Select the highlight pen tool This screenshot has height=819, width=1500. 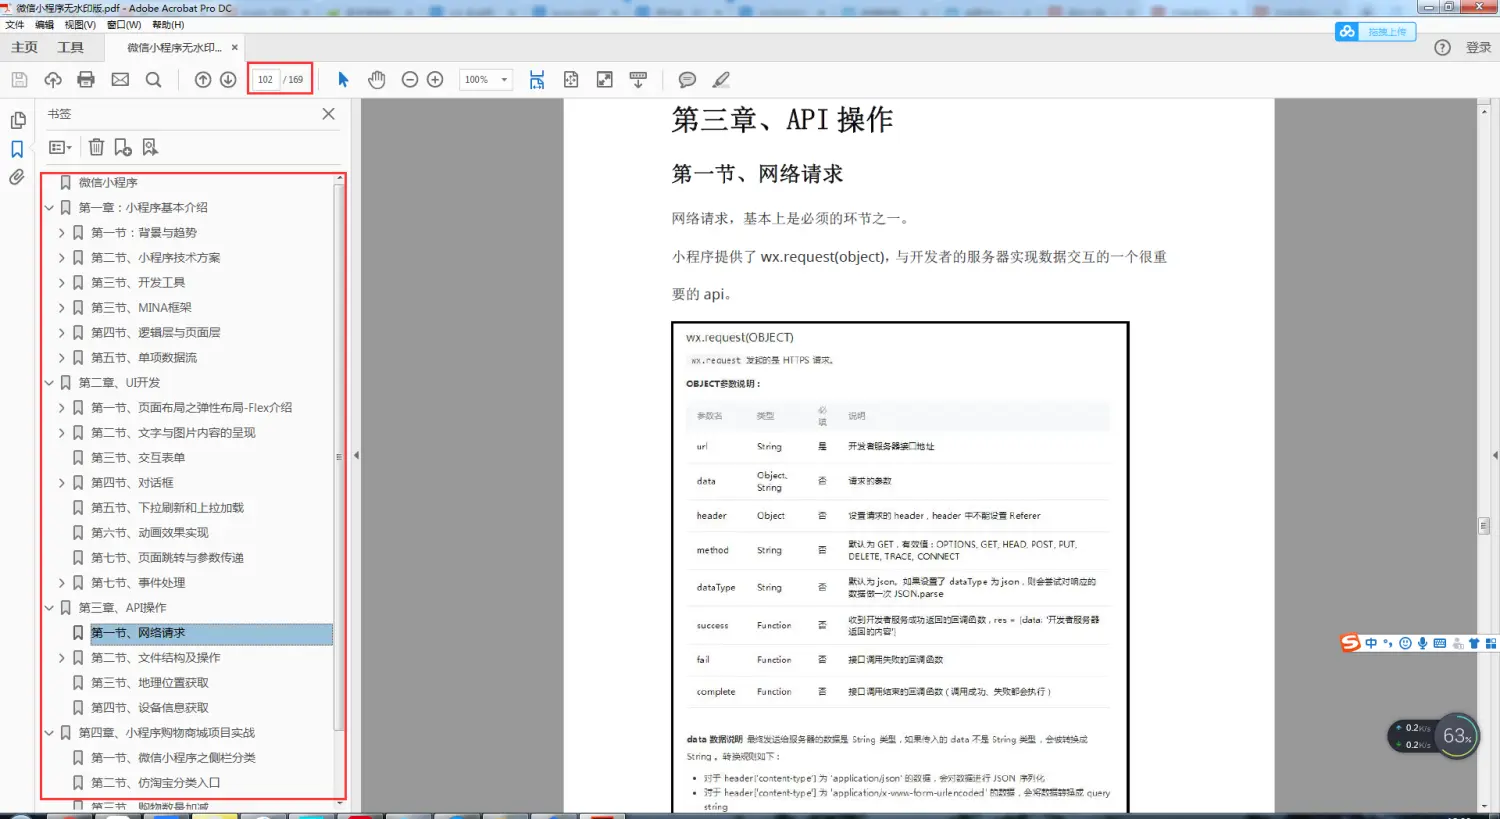pyautogui.click(x=721, y=80)
